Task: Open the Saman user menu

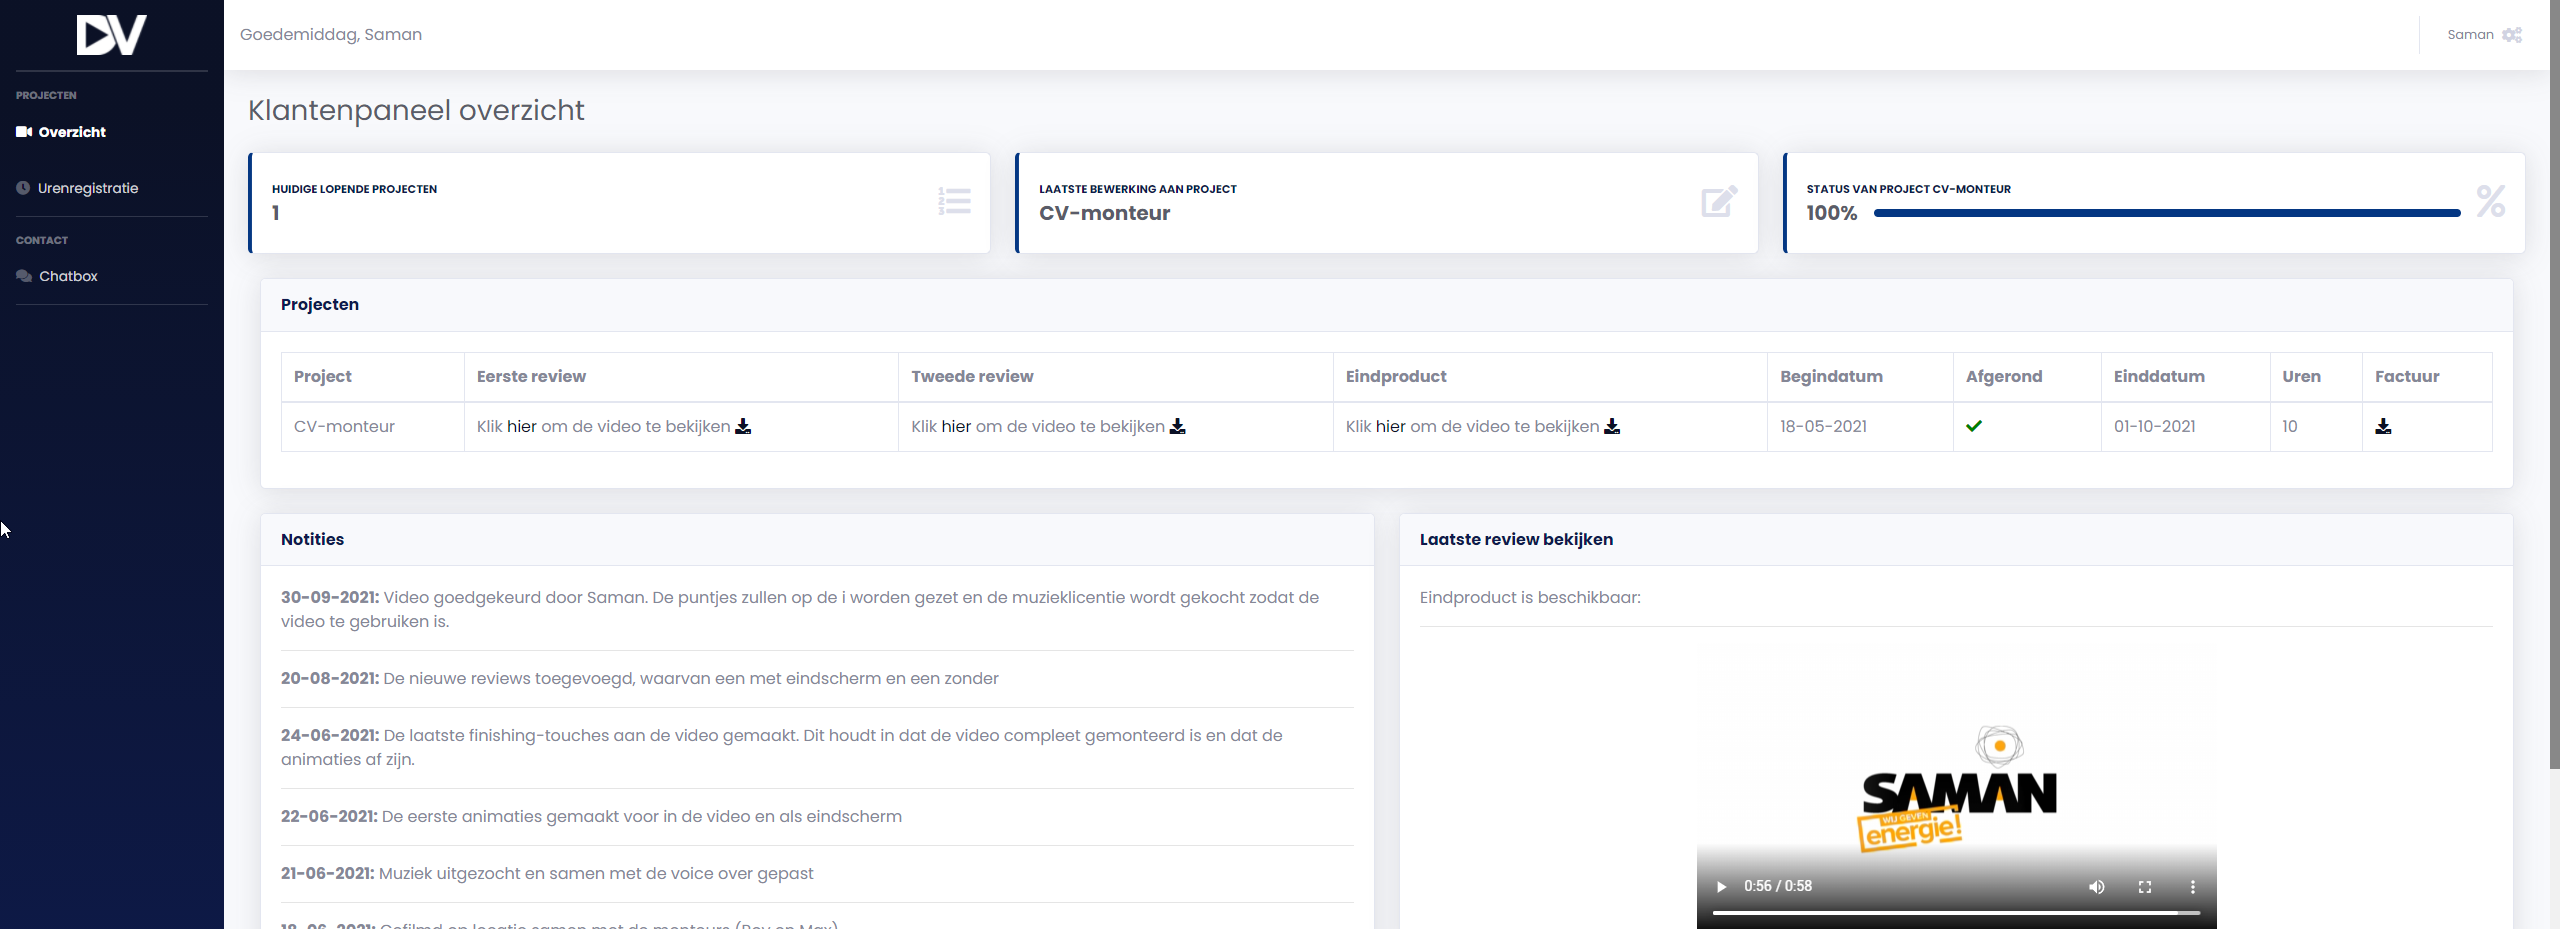Action: point(2470,35)
